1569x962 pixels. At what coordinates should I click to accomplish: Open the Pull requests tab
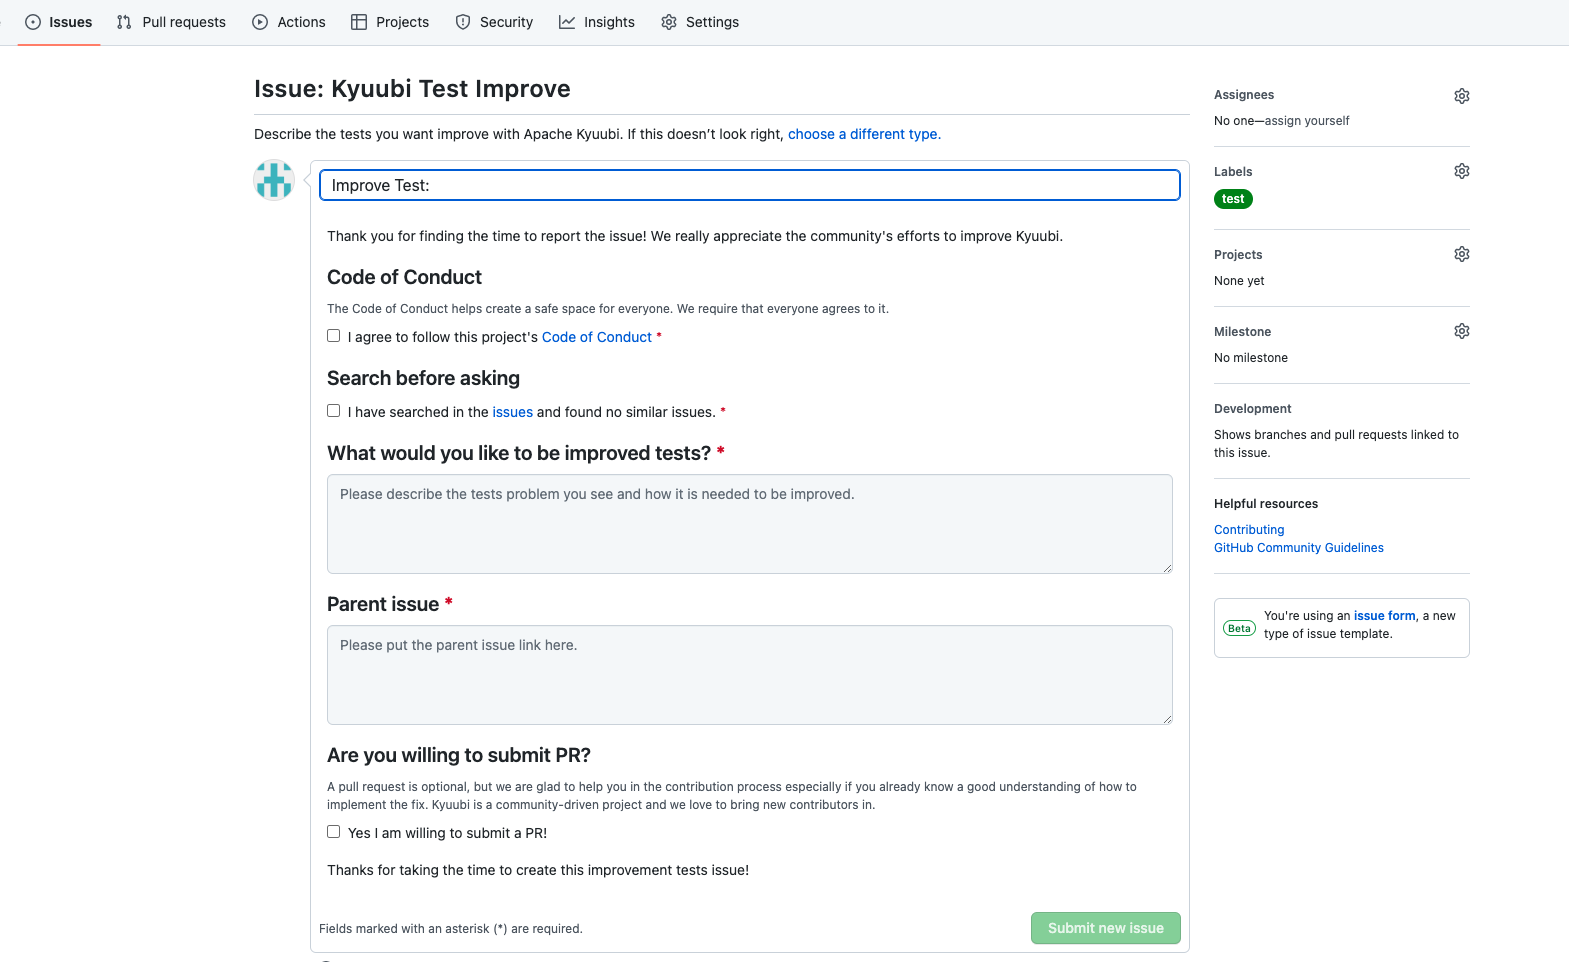pos(171,22)
